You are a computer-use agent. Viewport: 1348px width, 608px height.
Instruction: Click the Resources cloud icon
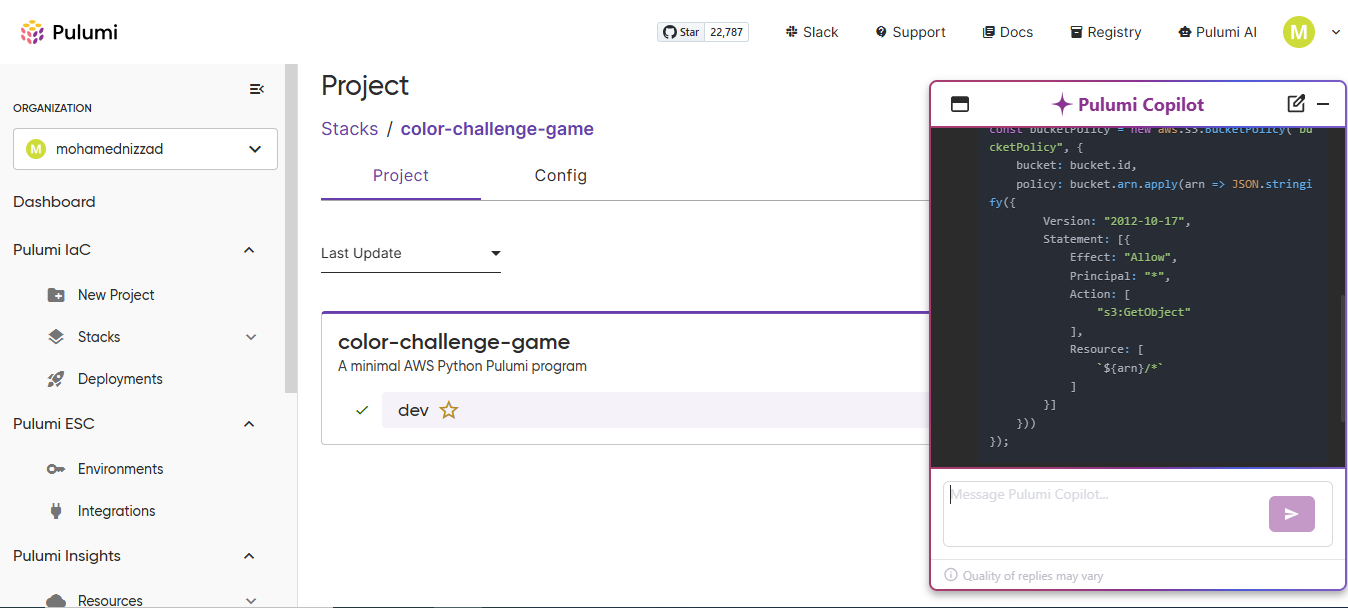click(x=56, y=600)
